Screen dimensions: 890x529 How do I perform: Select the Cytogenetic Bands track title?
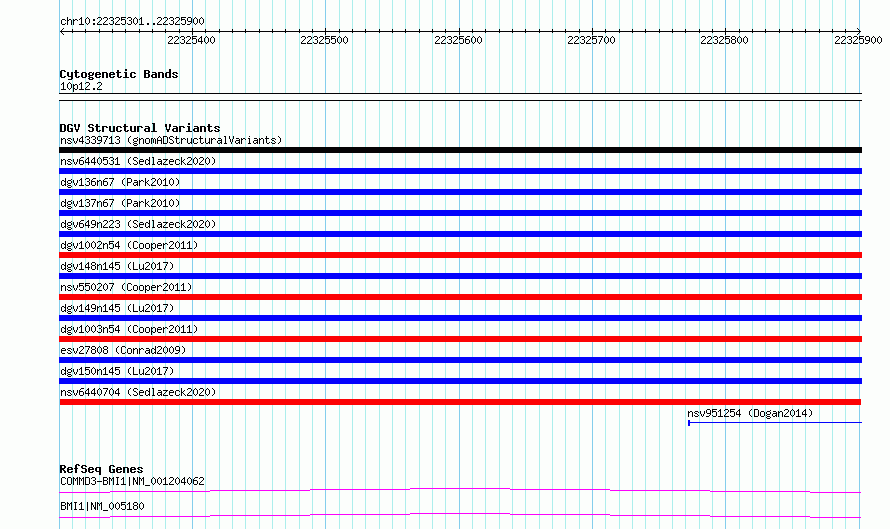(119, 74)
